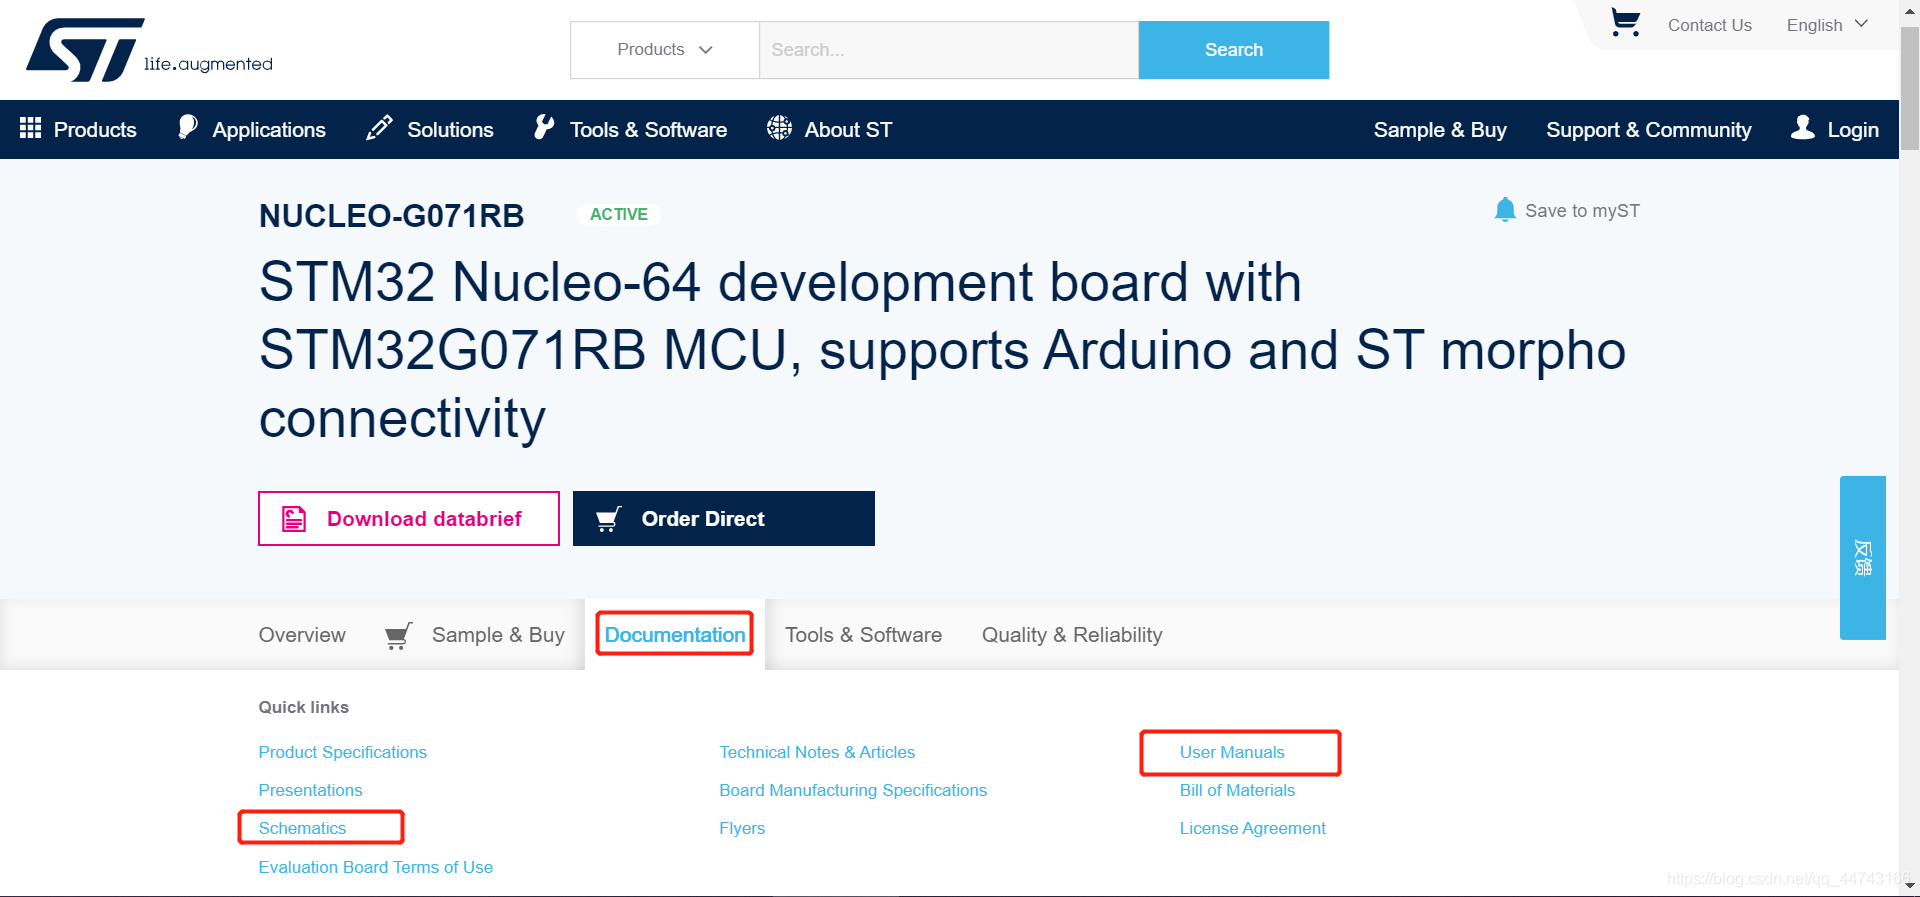Focus the Search text field

click(949, 50)
